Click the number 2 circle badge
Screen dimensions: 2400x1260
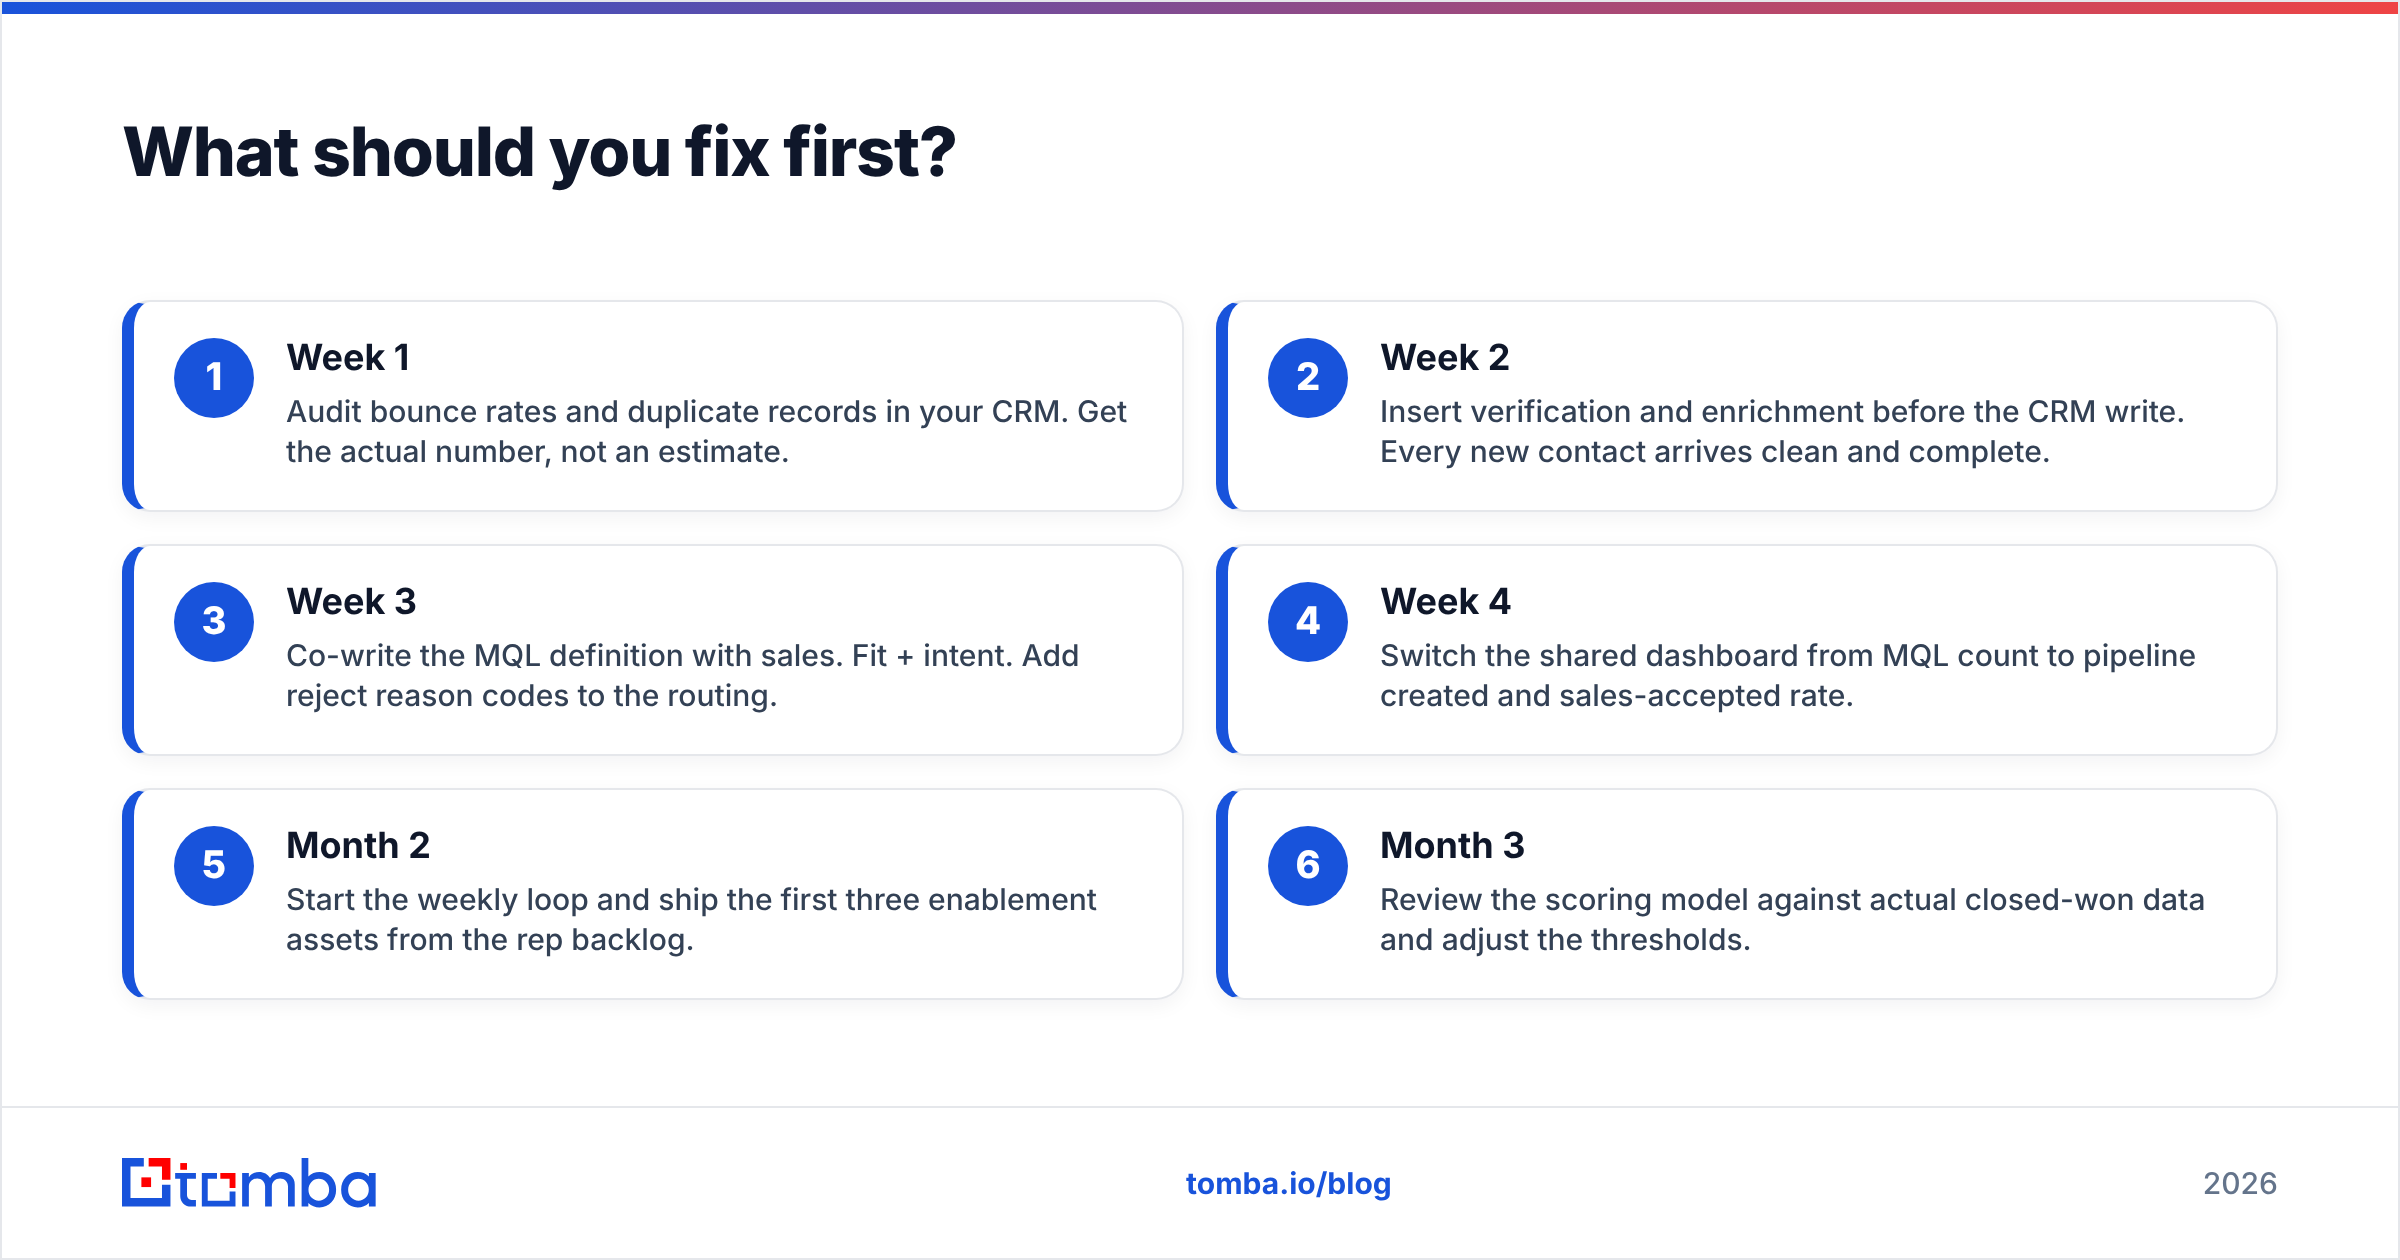coord(1308,378)
